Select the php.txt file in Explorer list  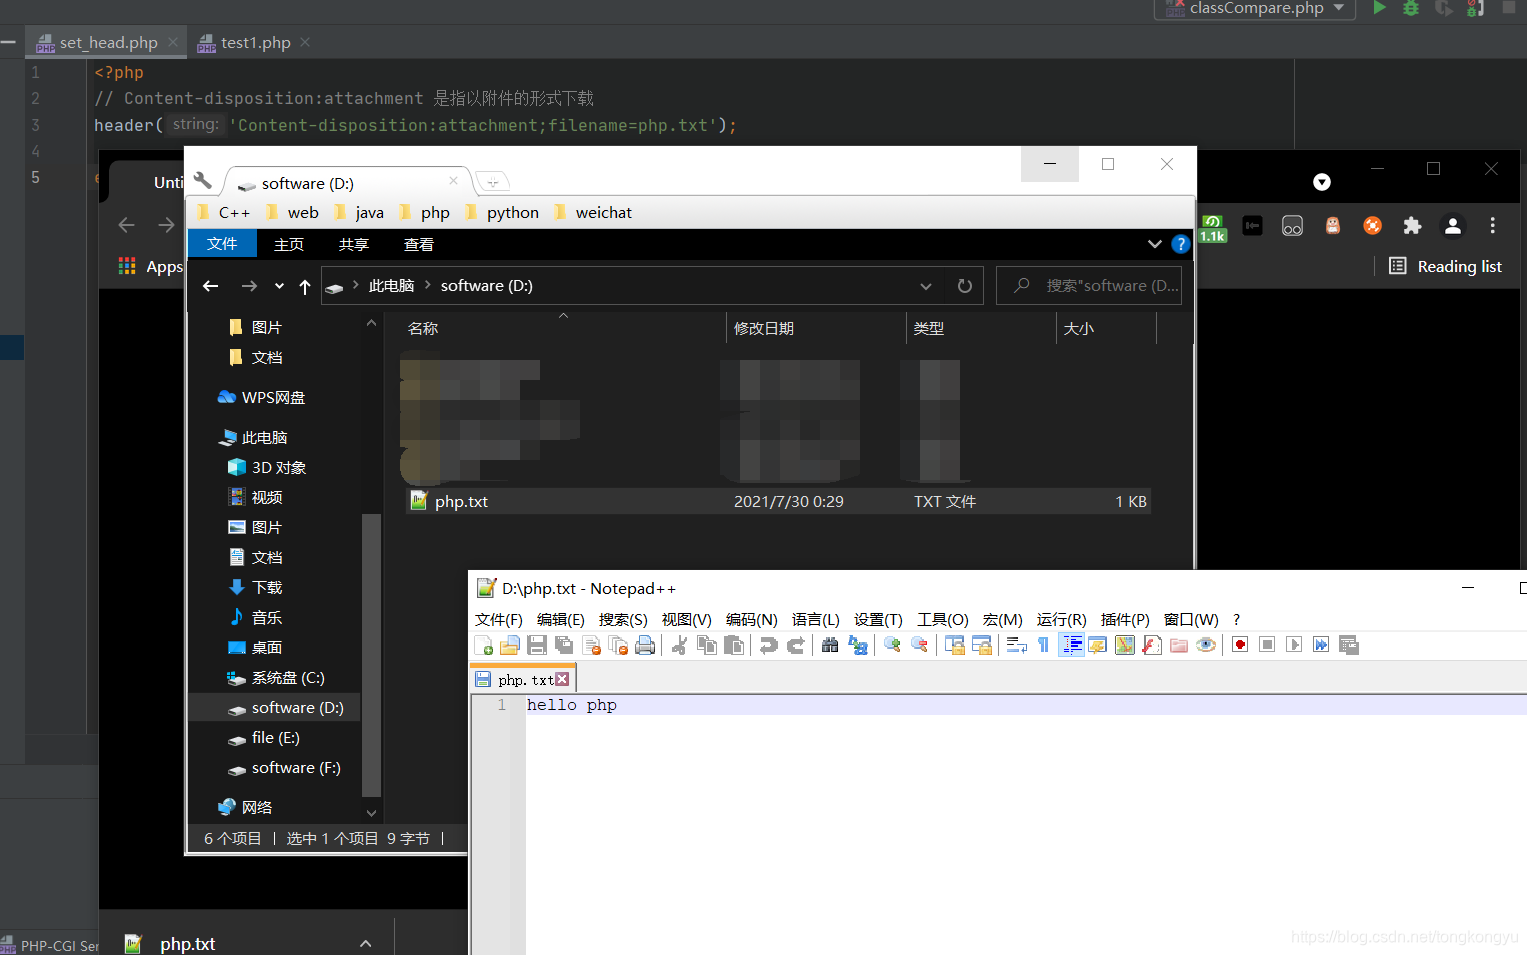778,501
